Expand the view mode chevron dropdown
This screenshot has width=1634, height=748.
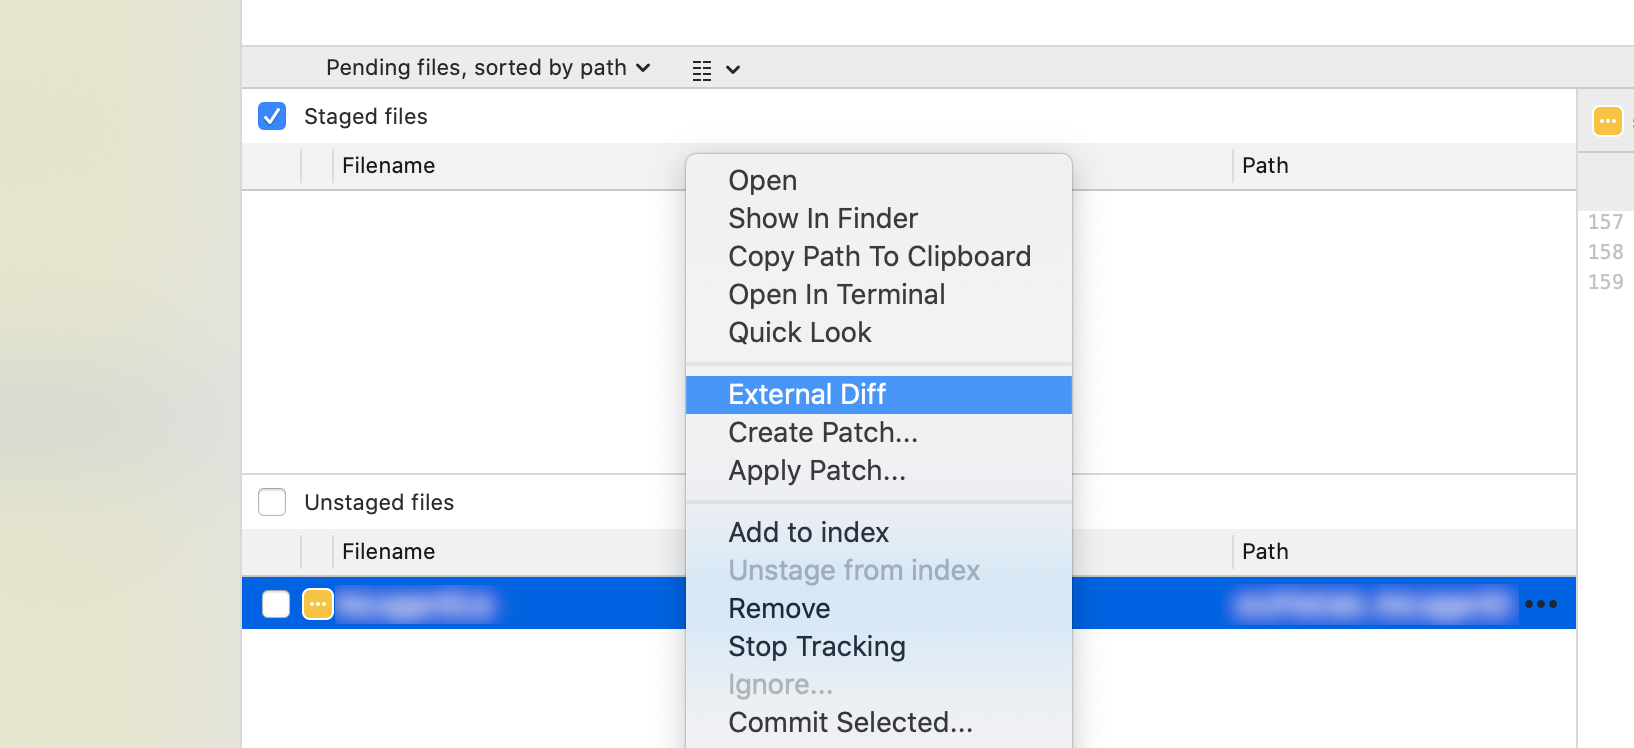pyautogui.click(x=733, y=70)
